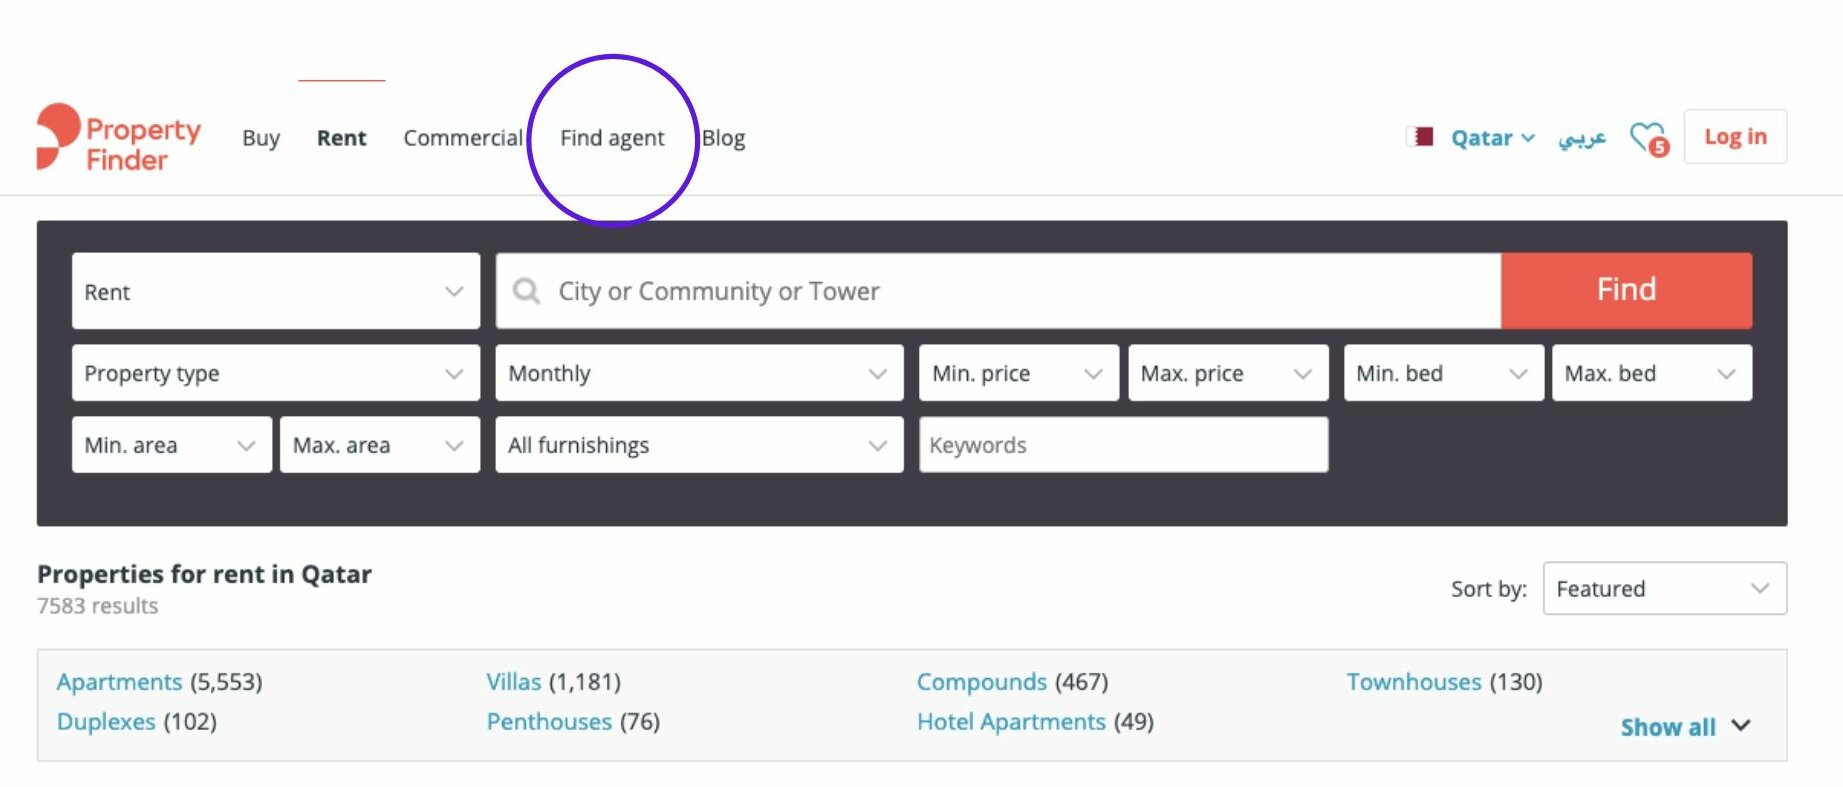Click the Log in button
The image size is (1843, 787).
click(1735, 137)
